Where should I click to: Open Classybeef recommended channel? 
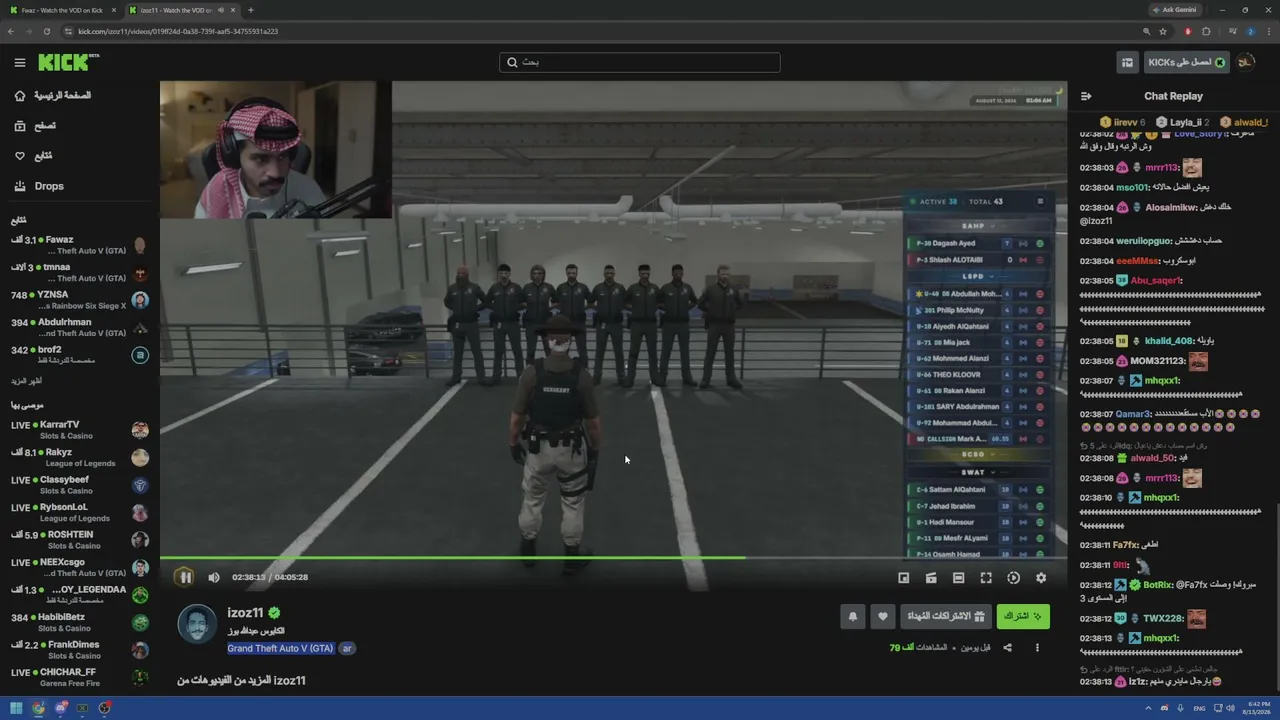80,485
